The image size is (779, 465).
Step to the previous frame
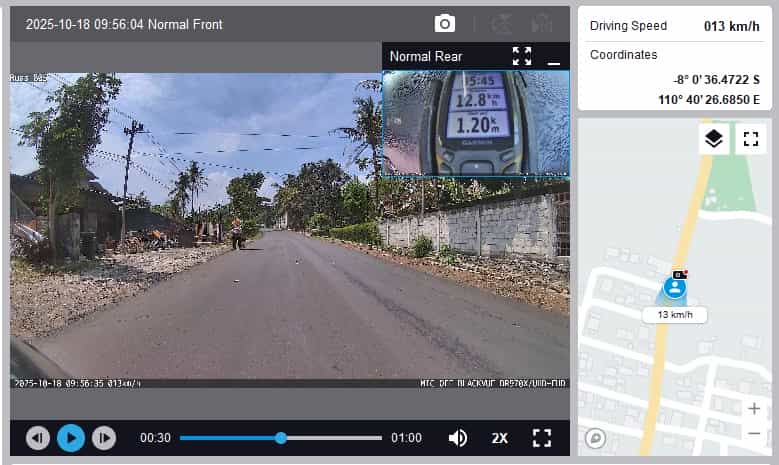click(38, 438)
